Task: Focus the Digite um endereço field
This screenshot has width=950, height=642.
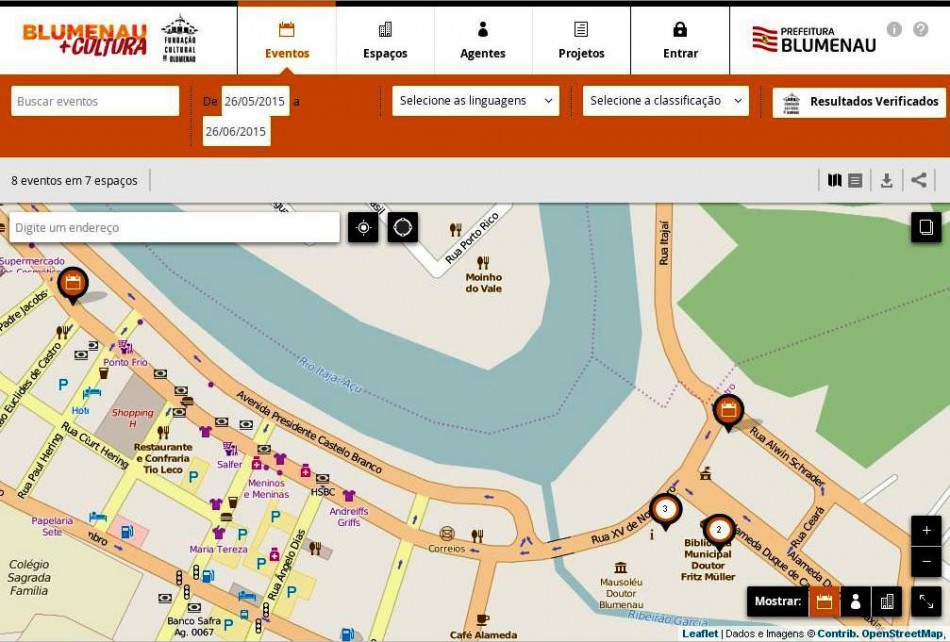Action: click(174, 228)
